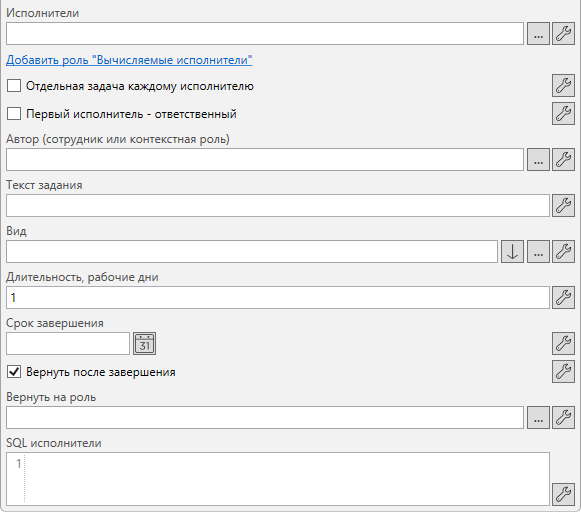Open ellipsis selector for Автор field

[x=538, y=160]
